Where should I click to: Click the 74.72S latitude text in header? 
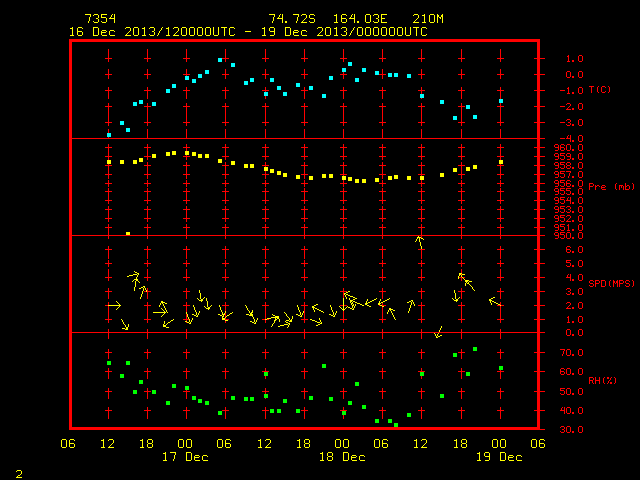pyautogui.click(x=292, y=19)
